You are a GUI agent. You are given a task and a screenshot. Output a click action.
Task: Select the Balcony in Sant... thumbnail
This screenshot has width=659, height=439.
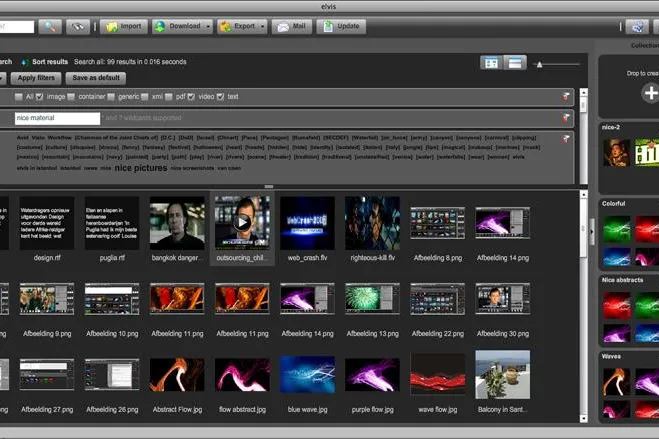pyautogui.click(x=503, y=374)
